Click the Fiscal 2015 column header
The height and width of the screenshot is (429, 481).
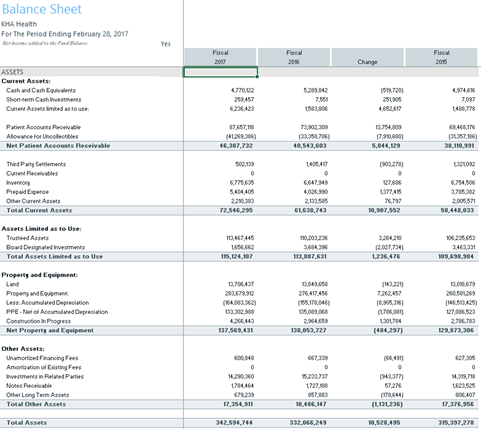441,57
